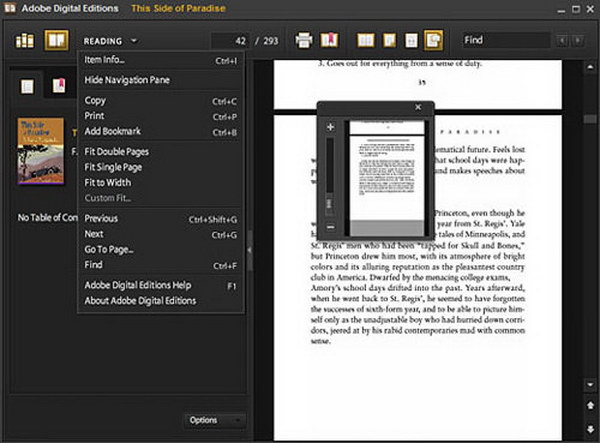Click the Find search field
The height and width of the screenshot is (443, 600).
[x=506, y=40]
